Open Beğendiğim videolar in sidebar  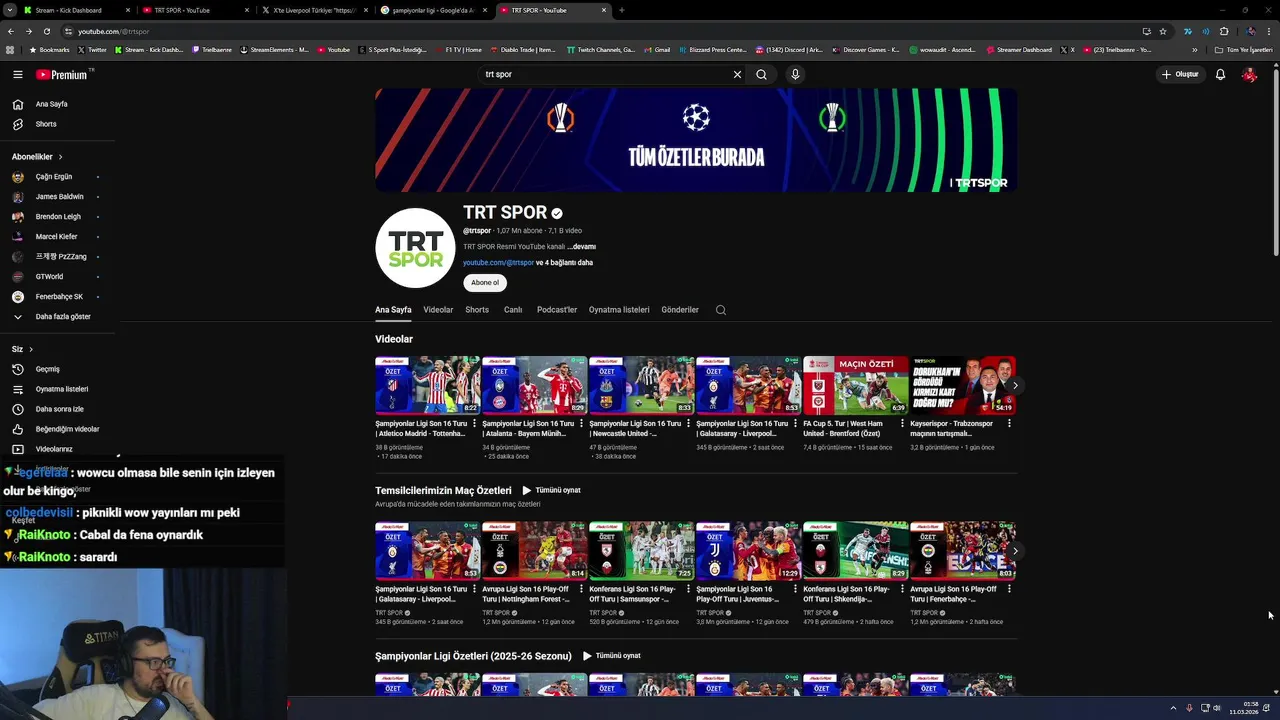click(x=57, y=429)
